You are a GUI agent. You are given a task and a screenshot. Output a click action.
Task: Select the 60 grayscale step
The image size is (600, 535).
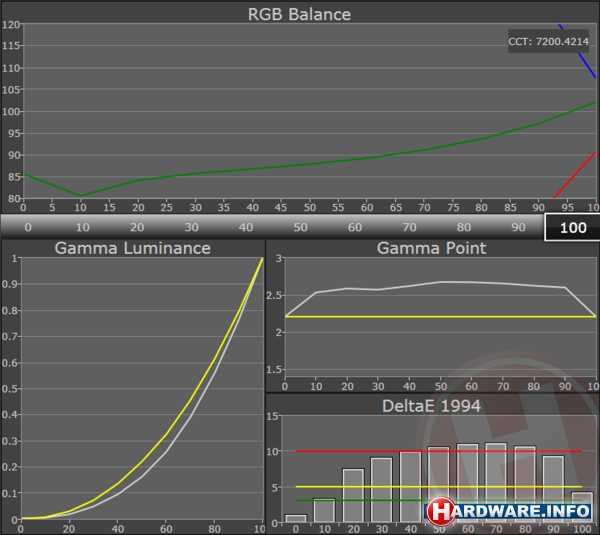pyautogui.click(x=354, y=227)
